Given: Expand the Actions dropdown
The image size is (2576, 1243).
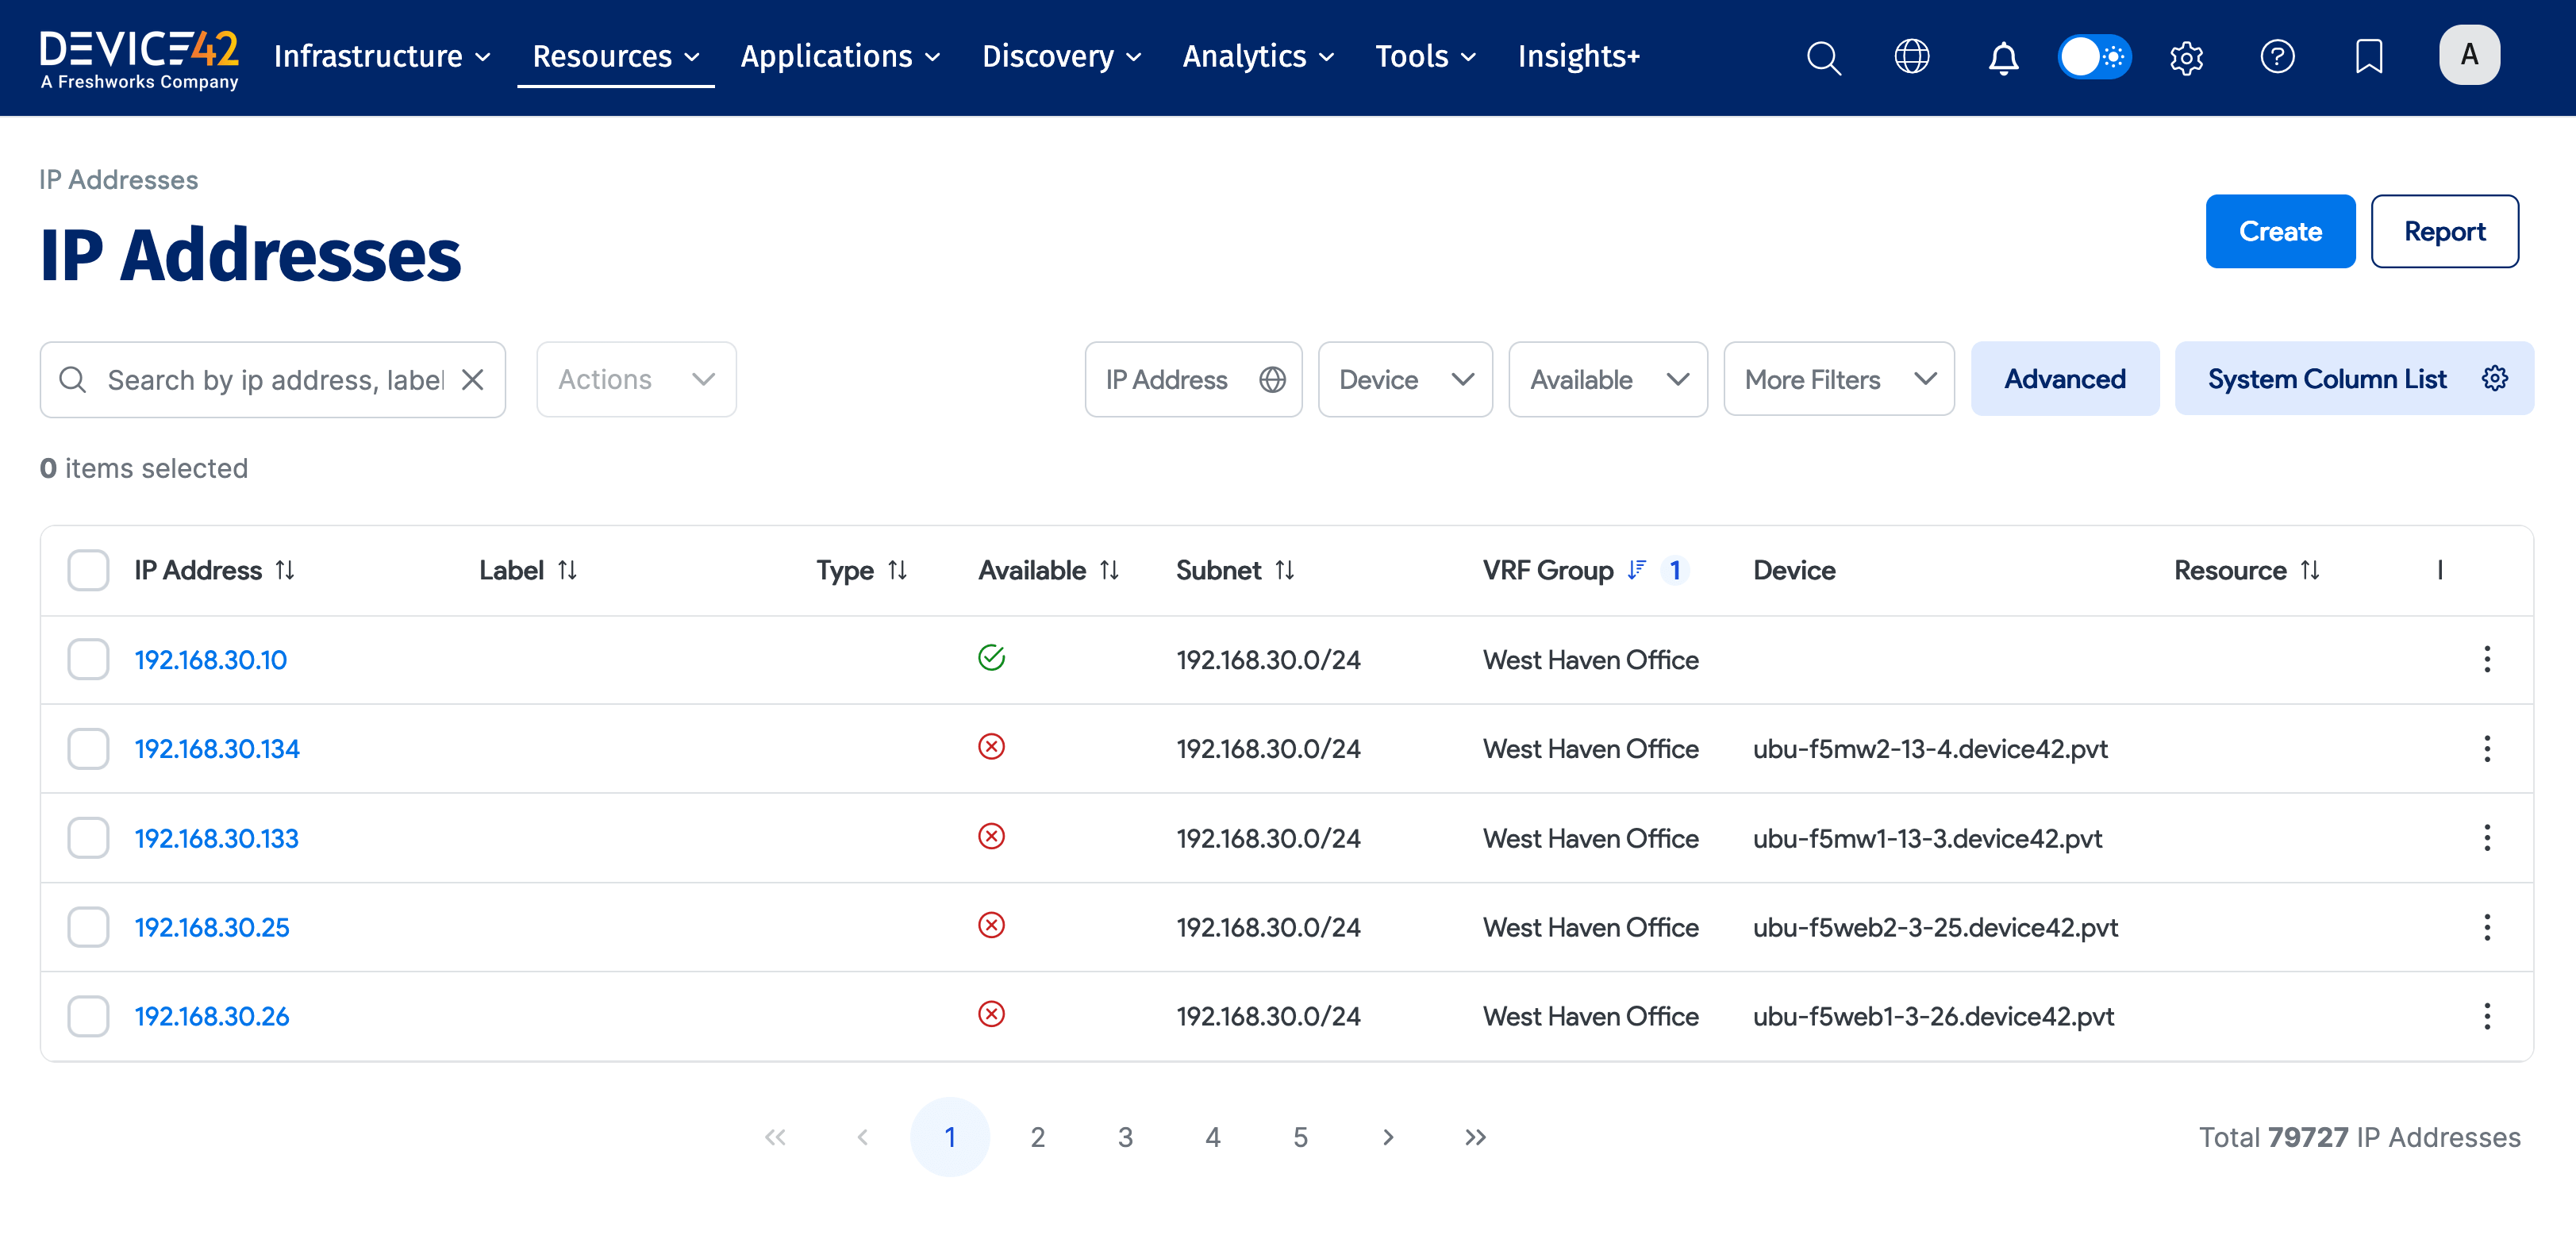Looking at the screenshot, I should (636, 380).
